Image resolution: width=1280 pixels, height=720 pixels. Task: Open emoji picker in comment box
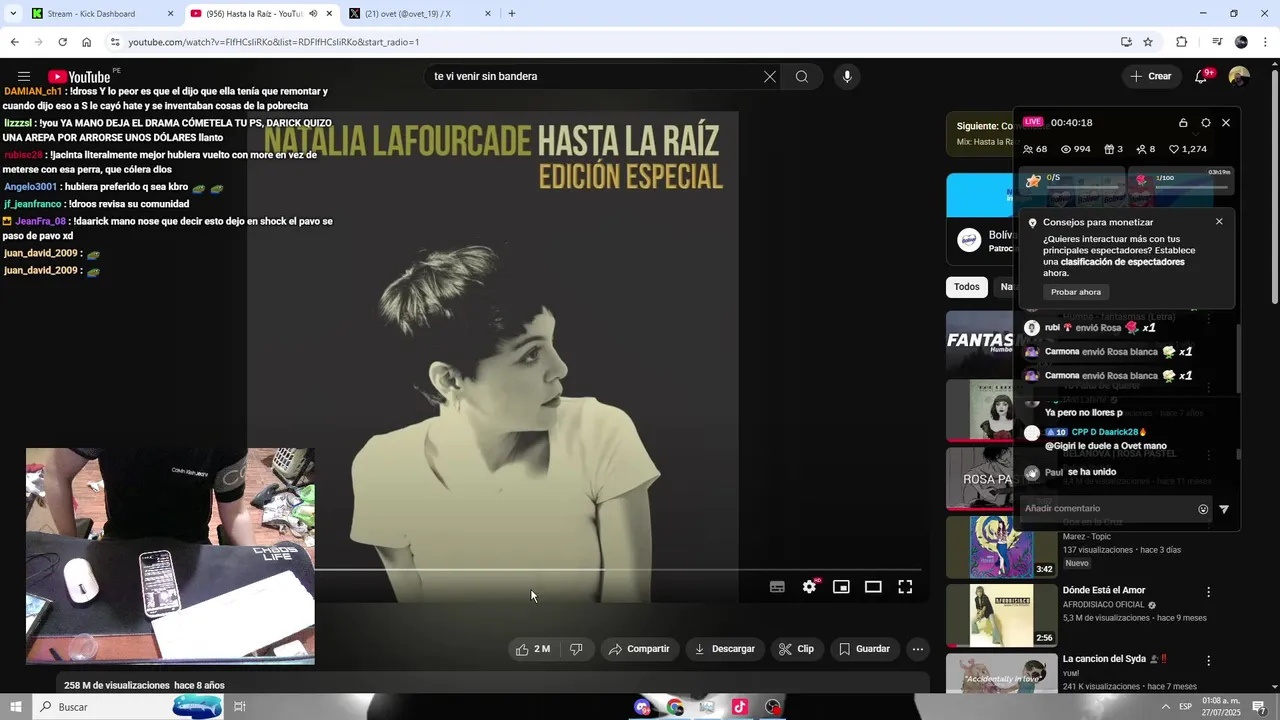1203,509
